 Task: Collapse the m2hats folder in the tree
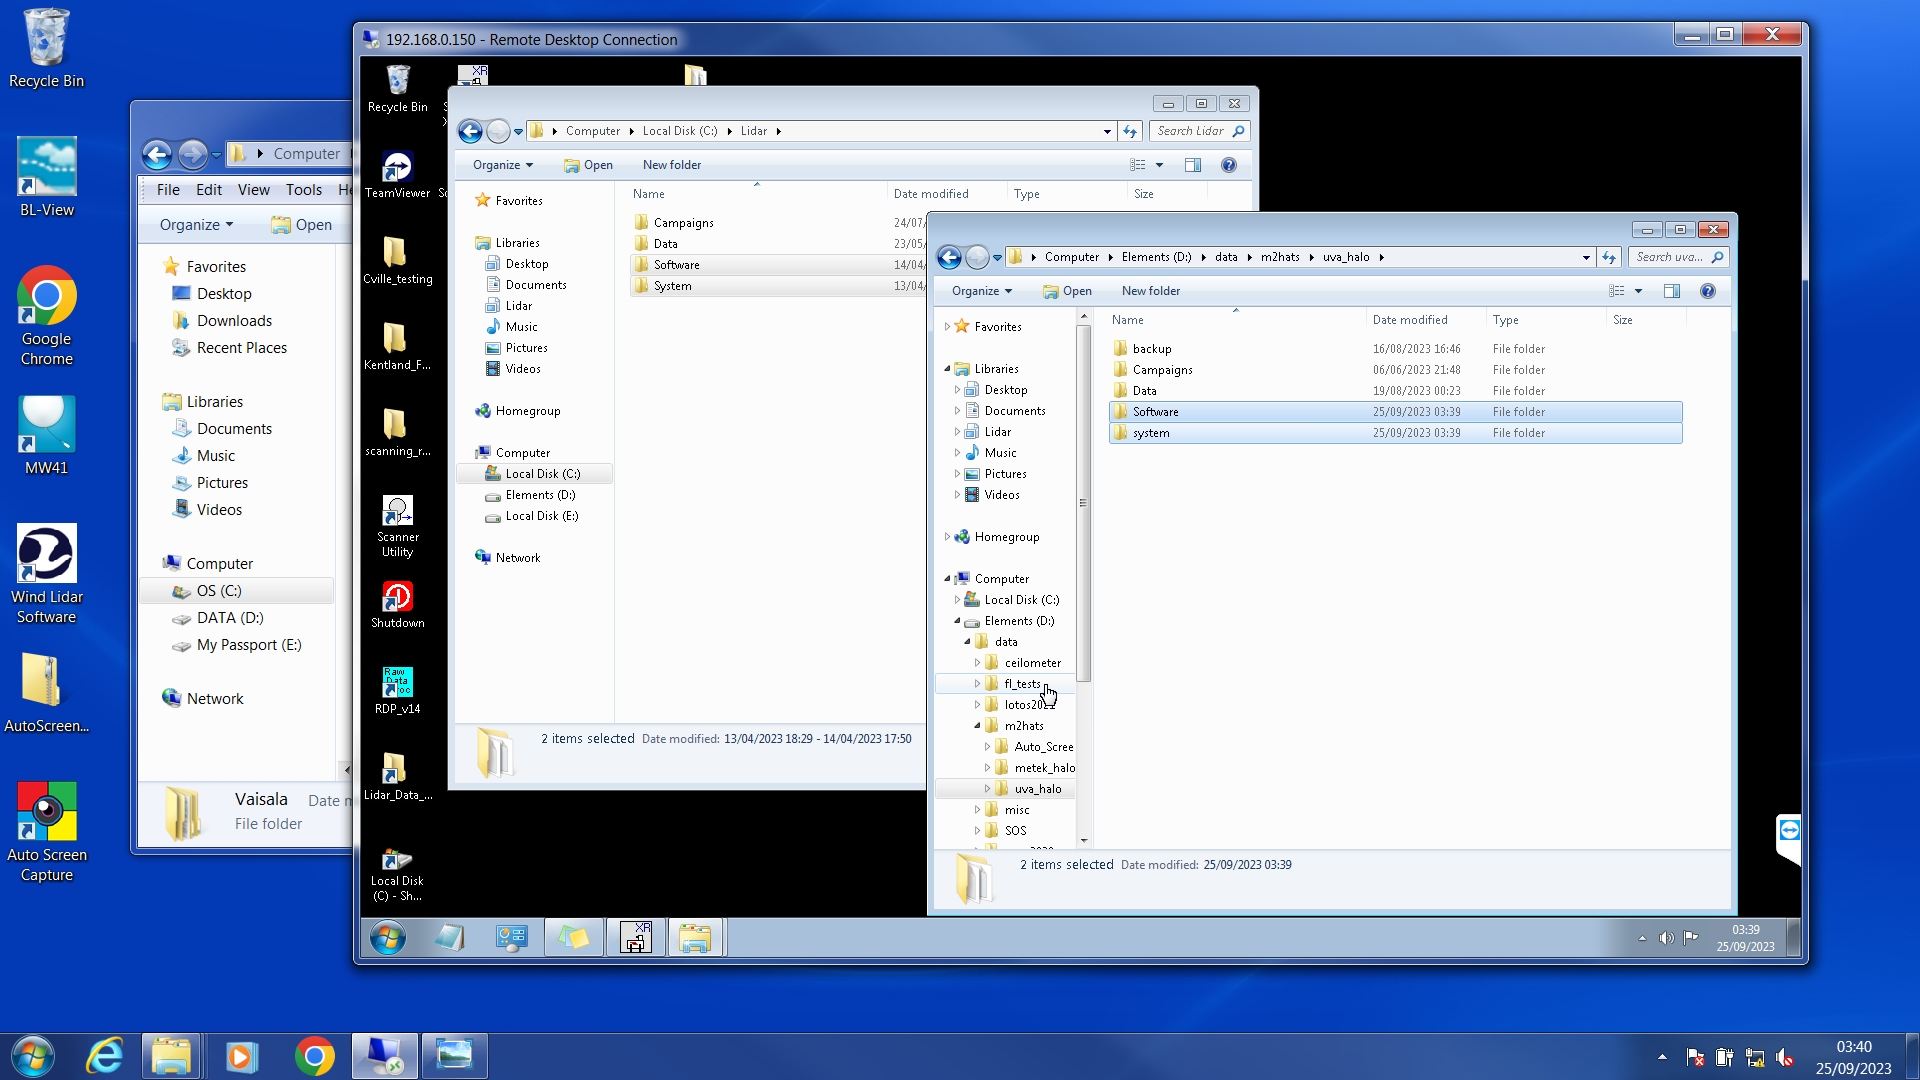(x=977, y=726)
